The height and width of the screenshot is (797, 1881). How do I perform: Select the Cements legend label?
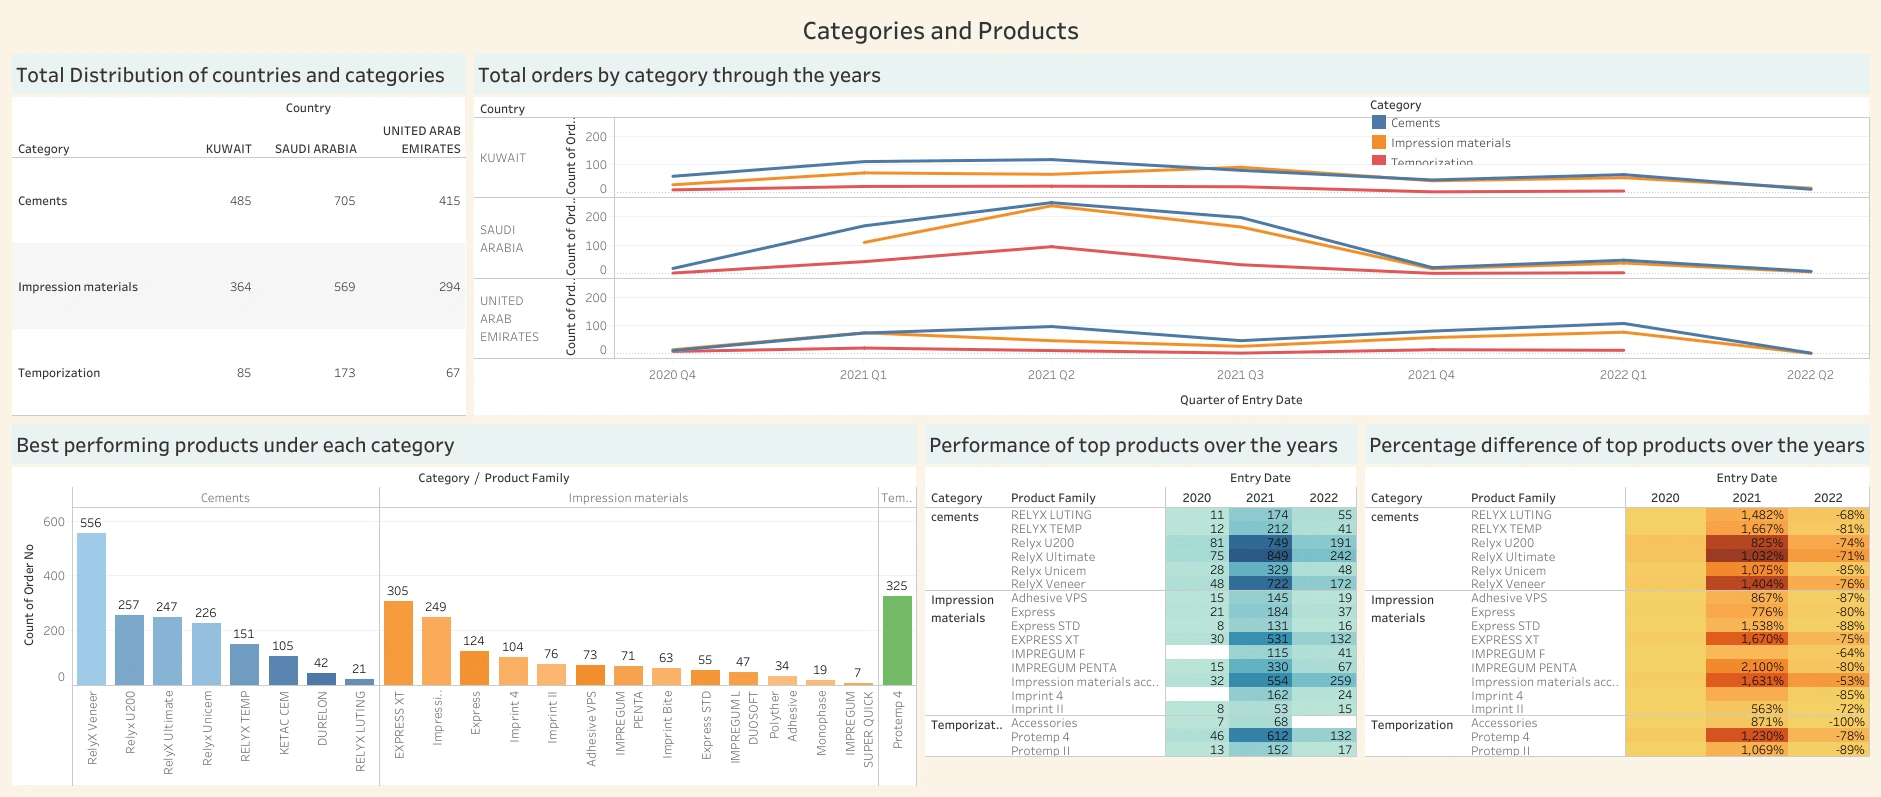[1415, 123]
